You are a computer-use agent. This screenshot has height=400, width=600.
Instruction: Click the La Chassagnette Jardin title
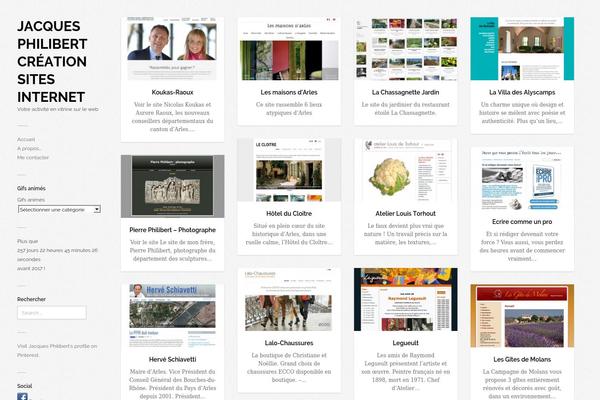click(x=406, y=92)
